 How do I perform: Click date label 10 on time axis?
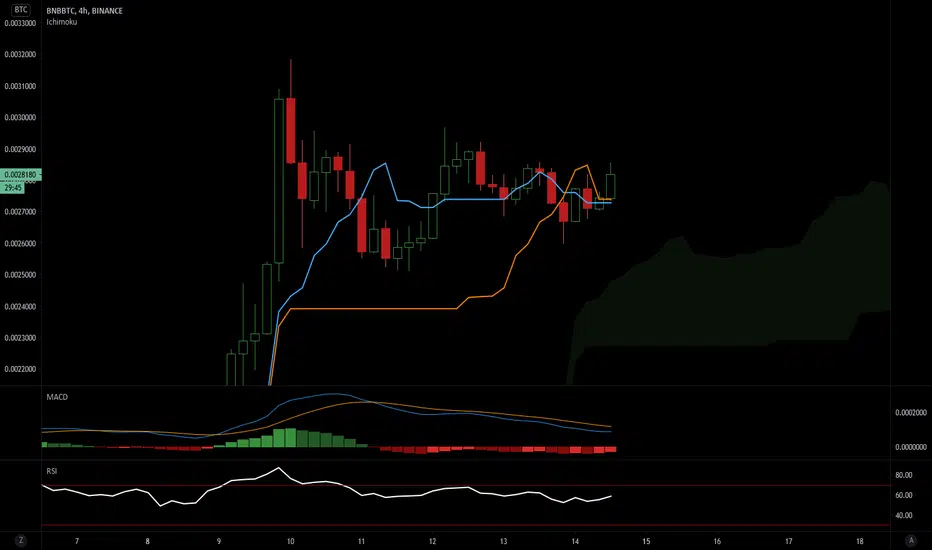290,541
